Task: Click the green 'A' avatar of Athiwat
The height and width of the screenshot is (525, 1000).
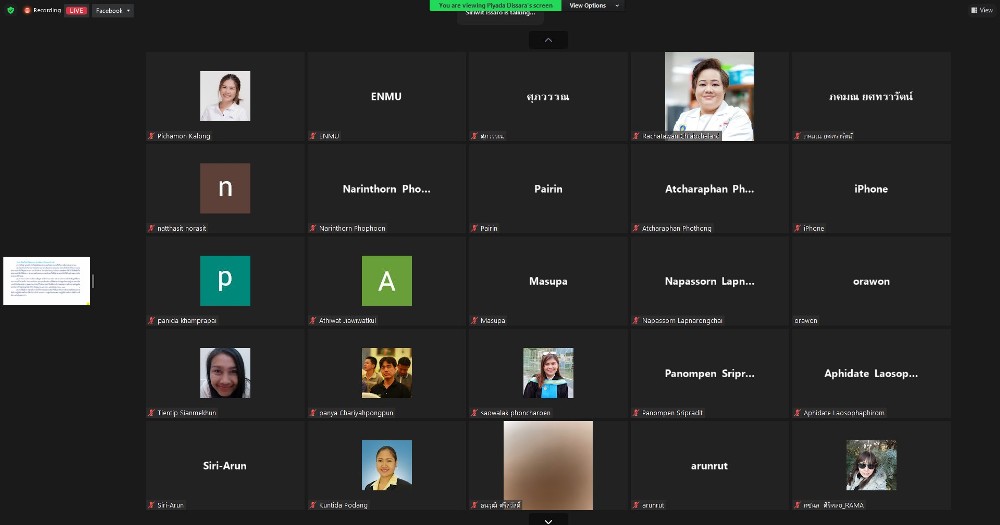Action: point(386,281)
